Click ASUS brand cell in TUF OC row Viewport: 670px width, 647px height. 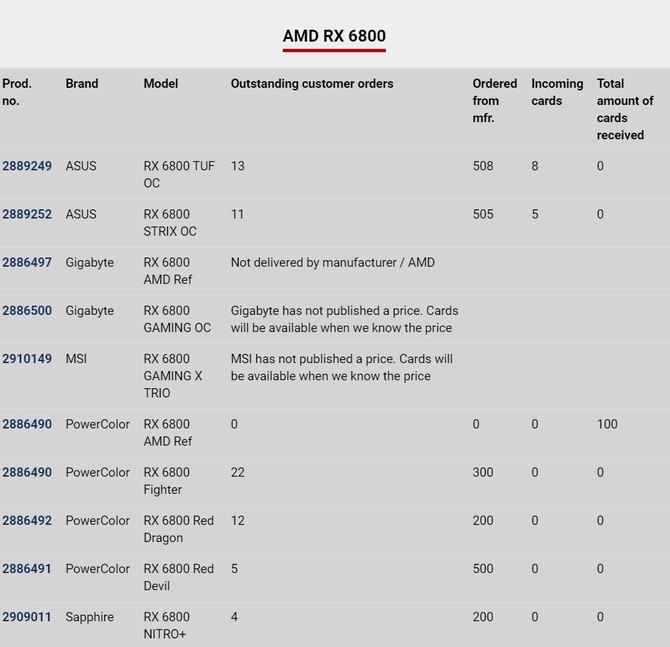tap(81, 166)
